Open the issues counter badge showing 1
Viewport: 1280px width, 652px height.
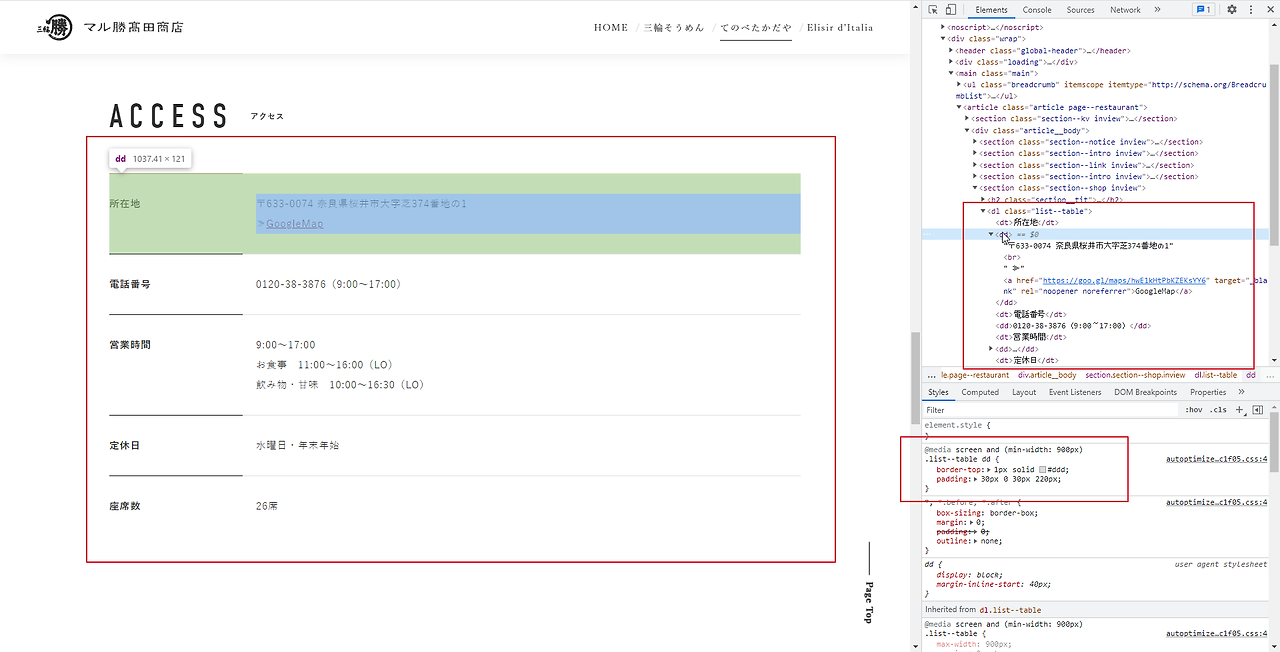pos(1204,10)
